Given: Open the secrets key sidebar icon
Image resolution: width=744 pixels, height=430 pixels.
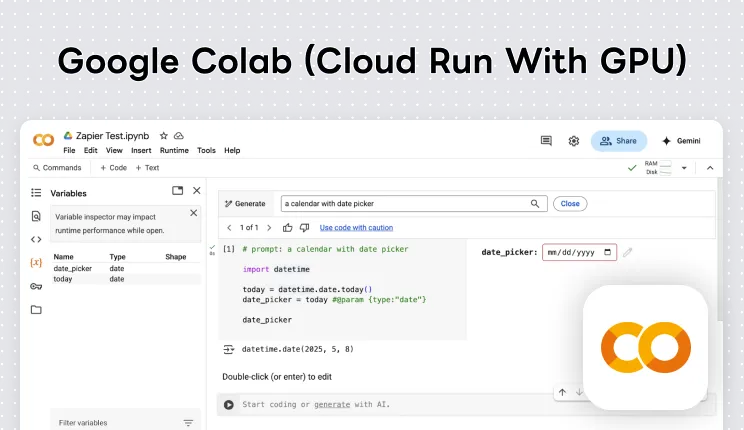Looking at the screenshot, I should coord(36,286).
